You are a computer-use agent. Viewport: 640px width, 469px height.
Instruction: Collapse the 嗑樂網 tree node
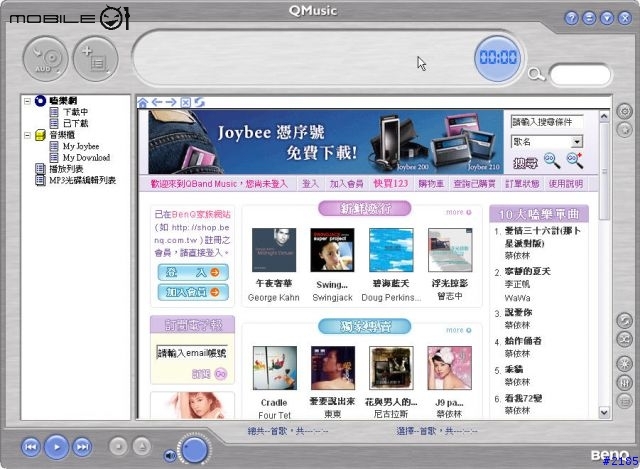27,100
